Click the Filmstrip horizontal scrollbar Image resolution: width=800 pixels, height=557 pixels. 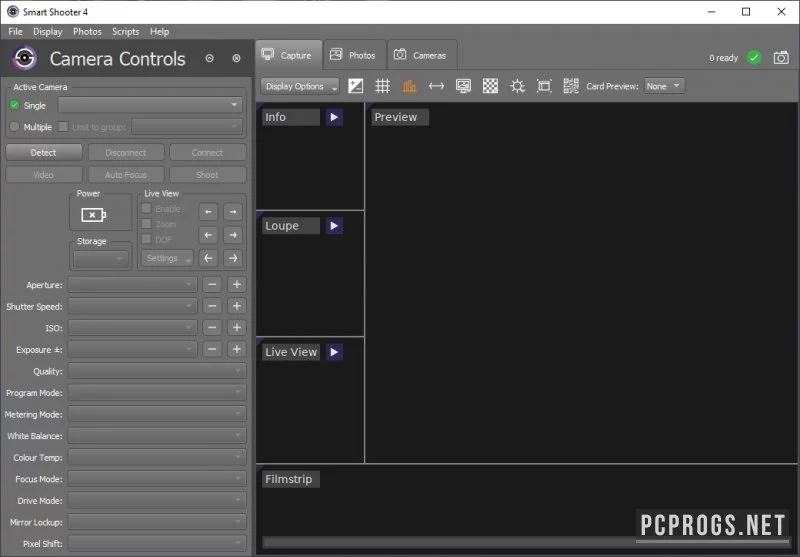pos(526,542)
